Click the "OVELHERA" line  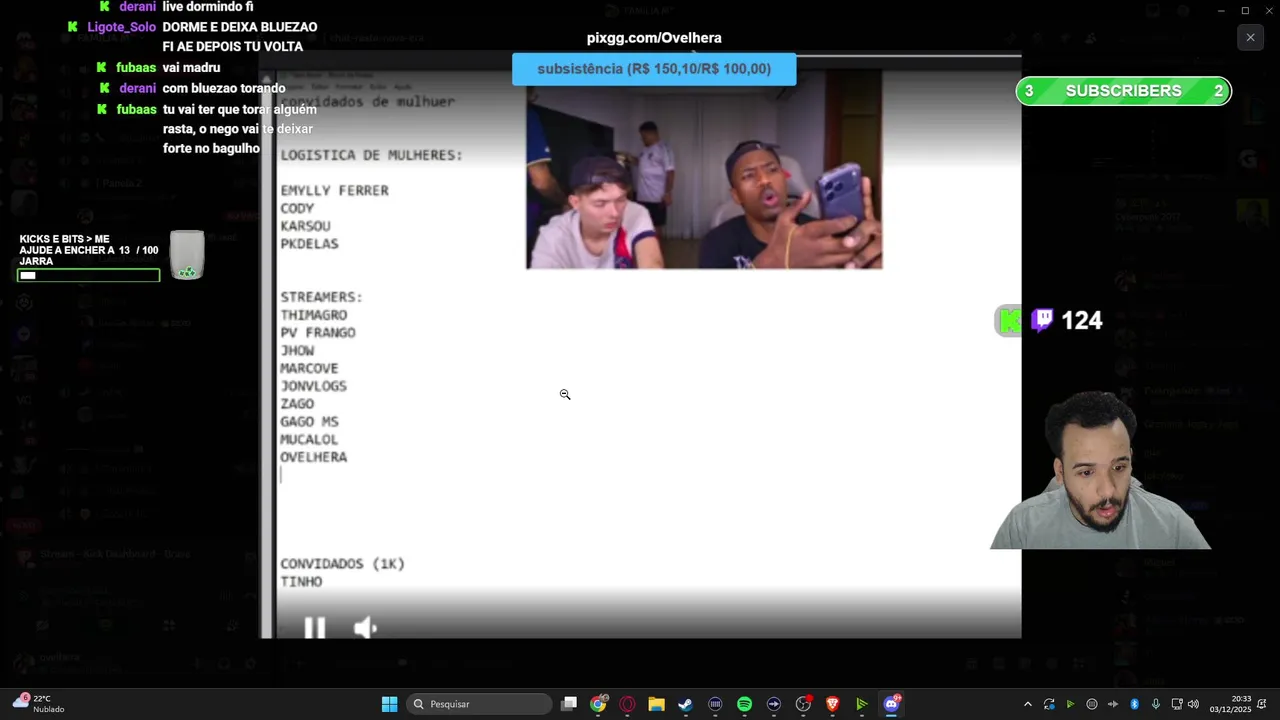pyautogui.click(x=313, y=457)
